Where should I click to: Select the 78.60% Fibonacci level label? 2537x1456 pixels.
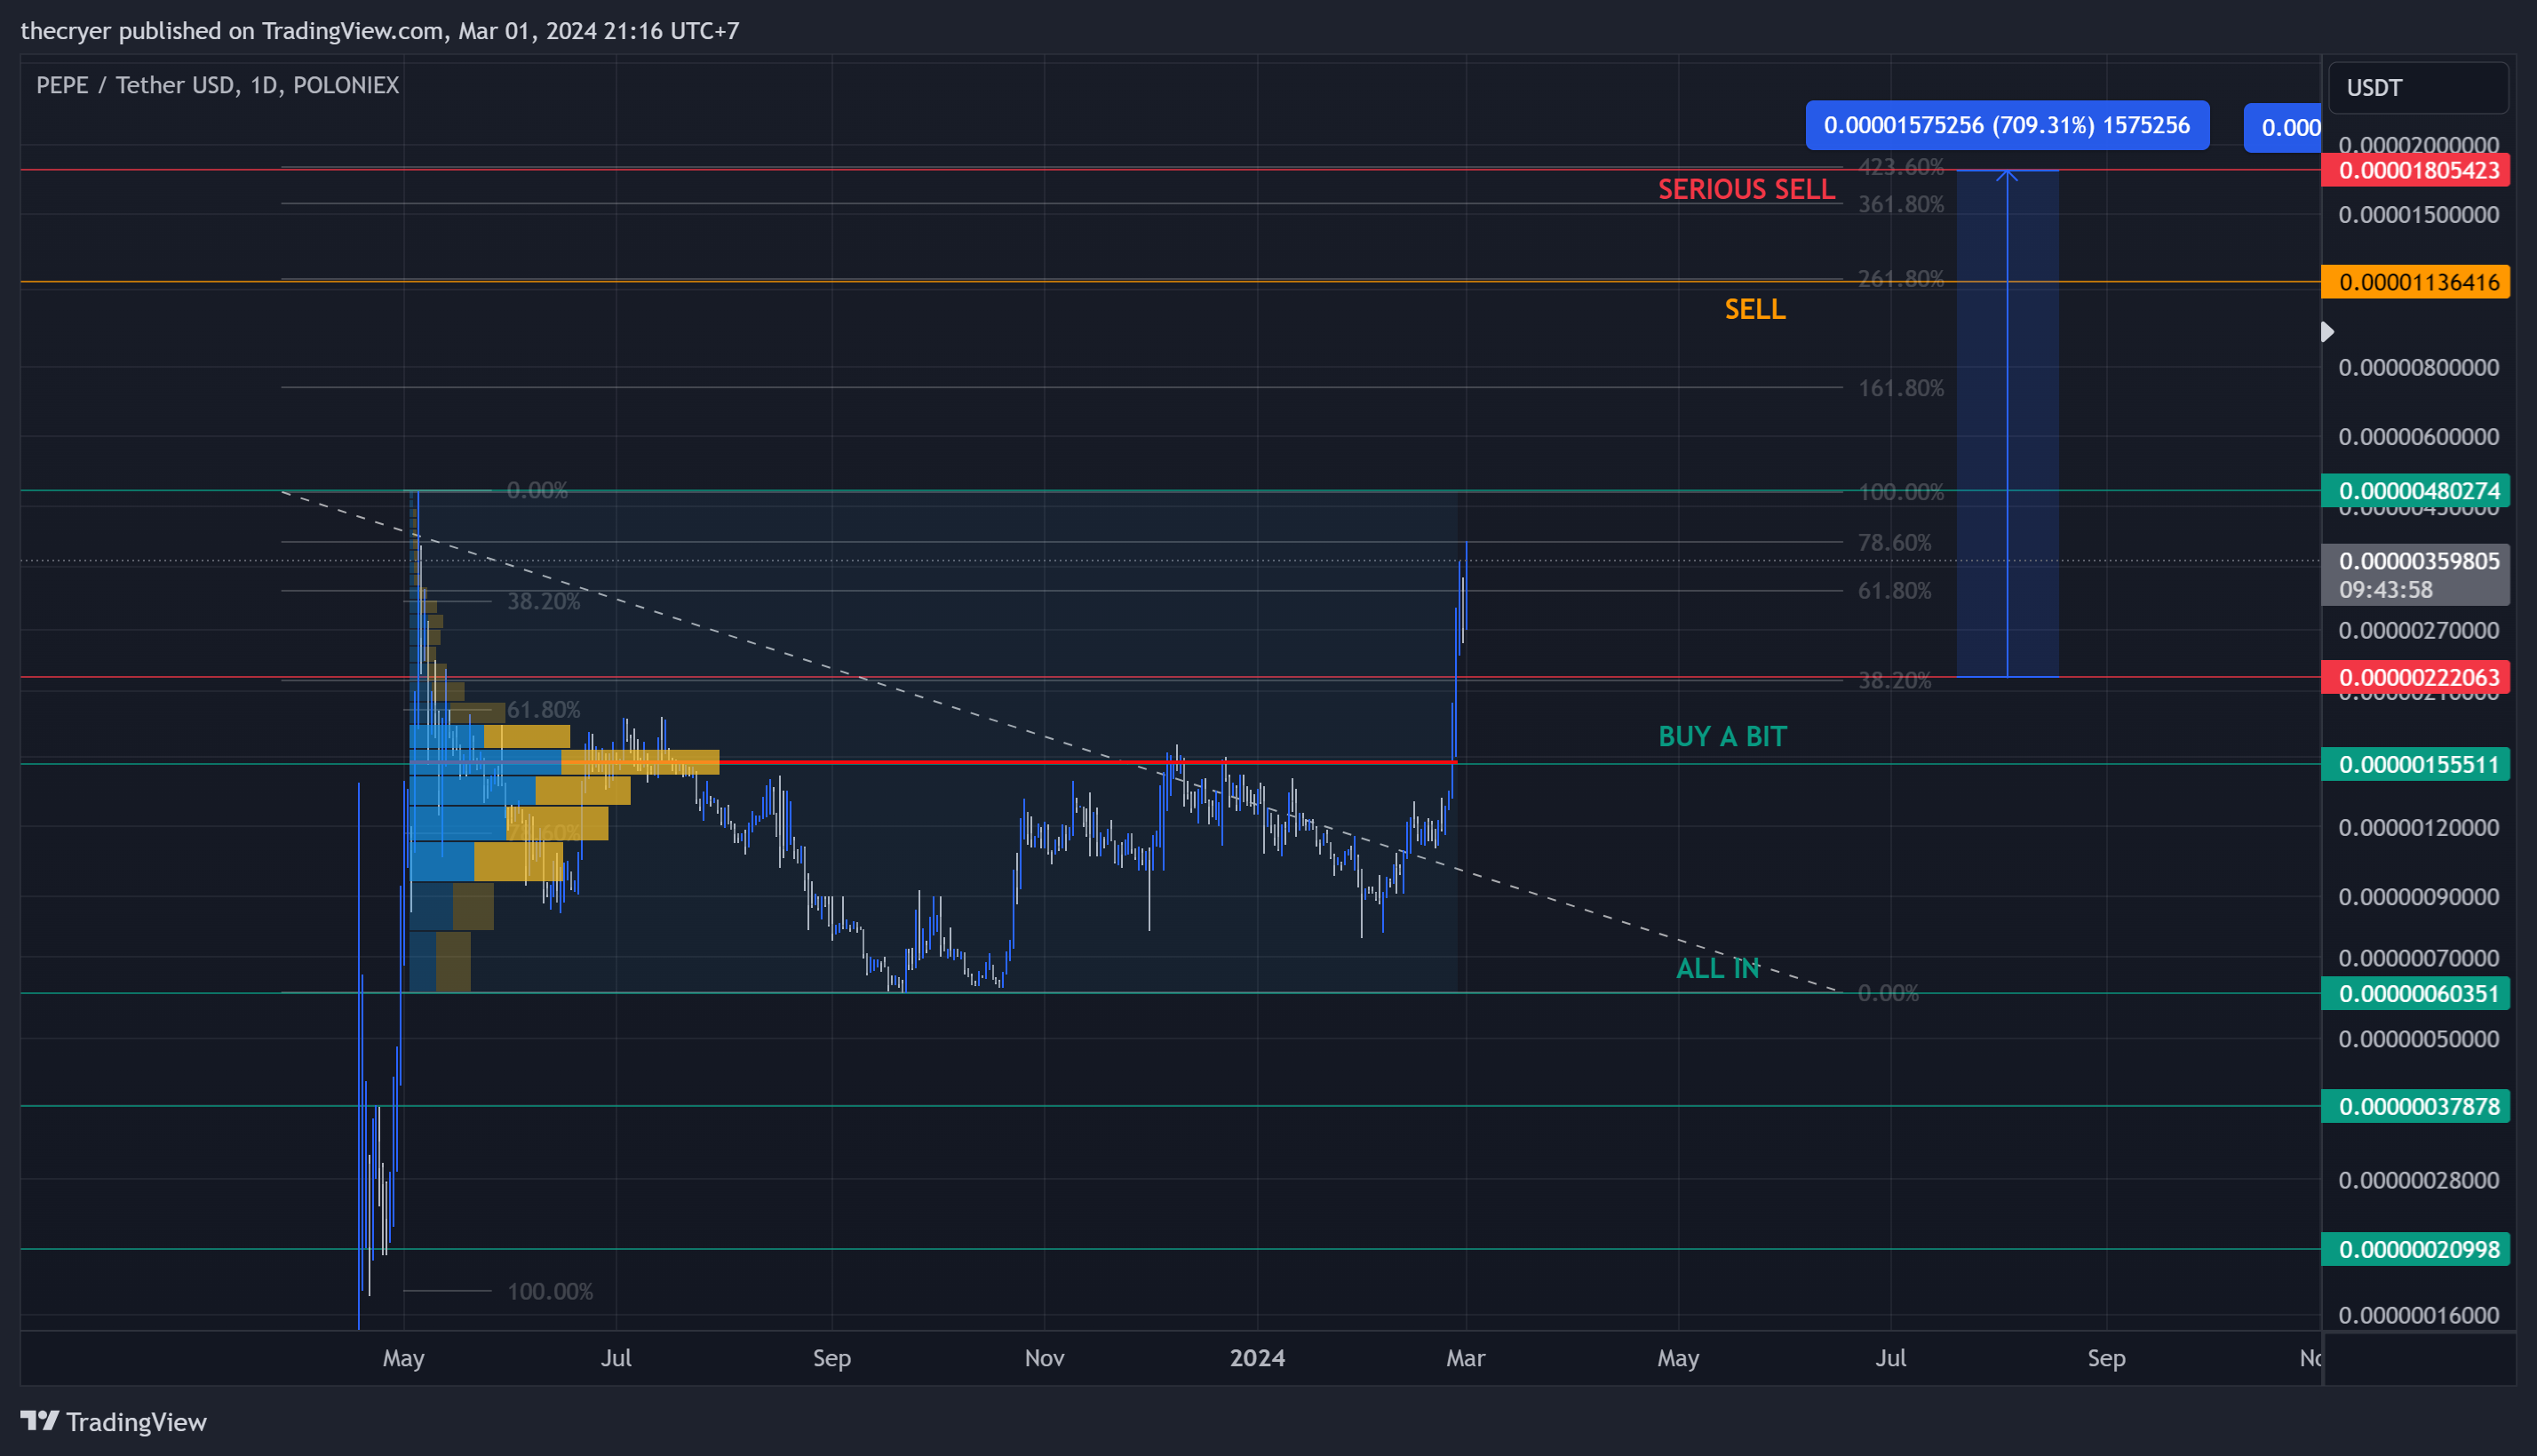click(x=1894, y=542)
